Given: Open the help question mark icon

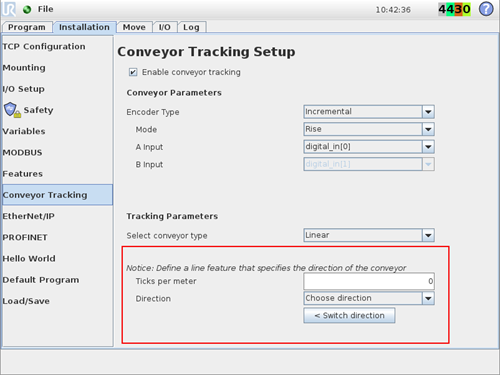Looking at the screenshot, I should (486, 9).
